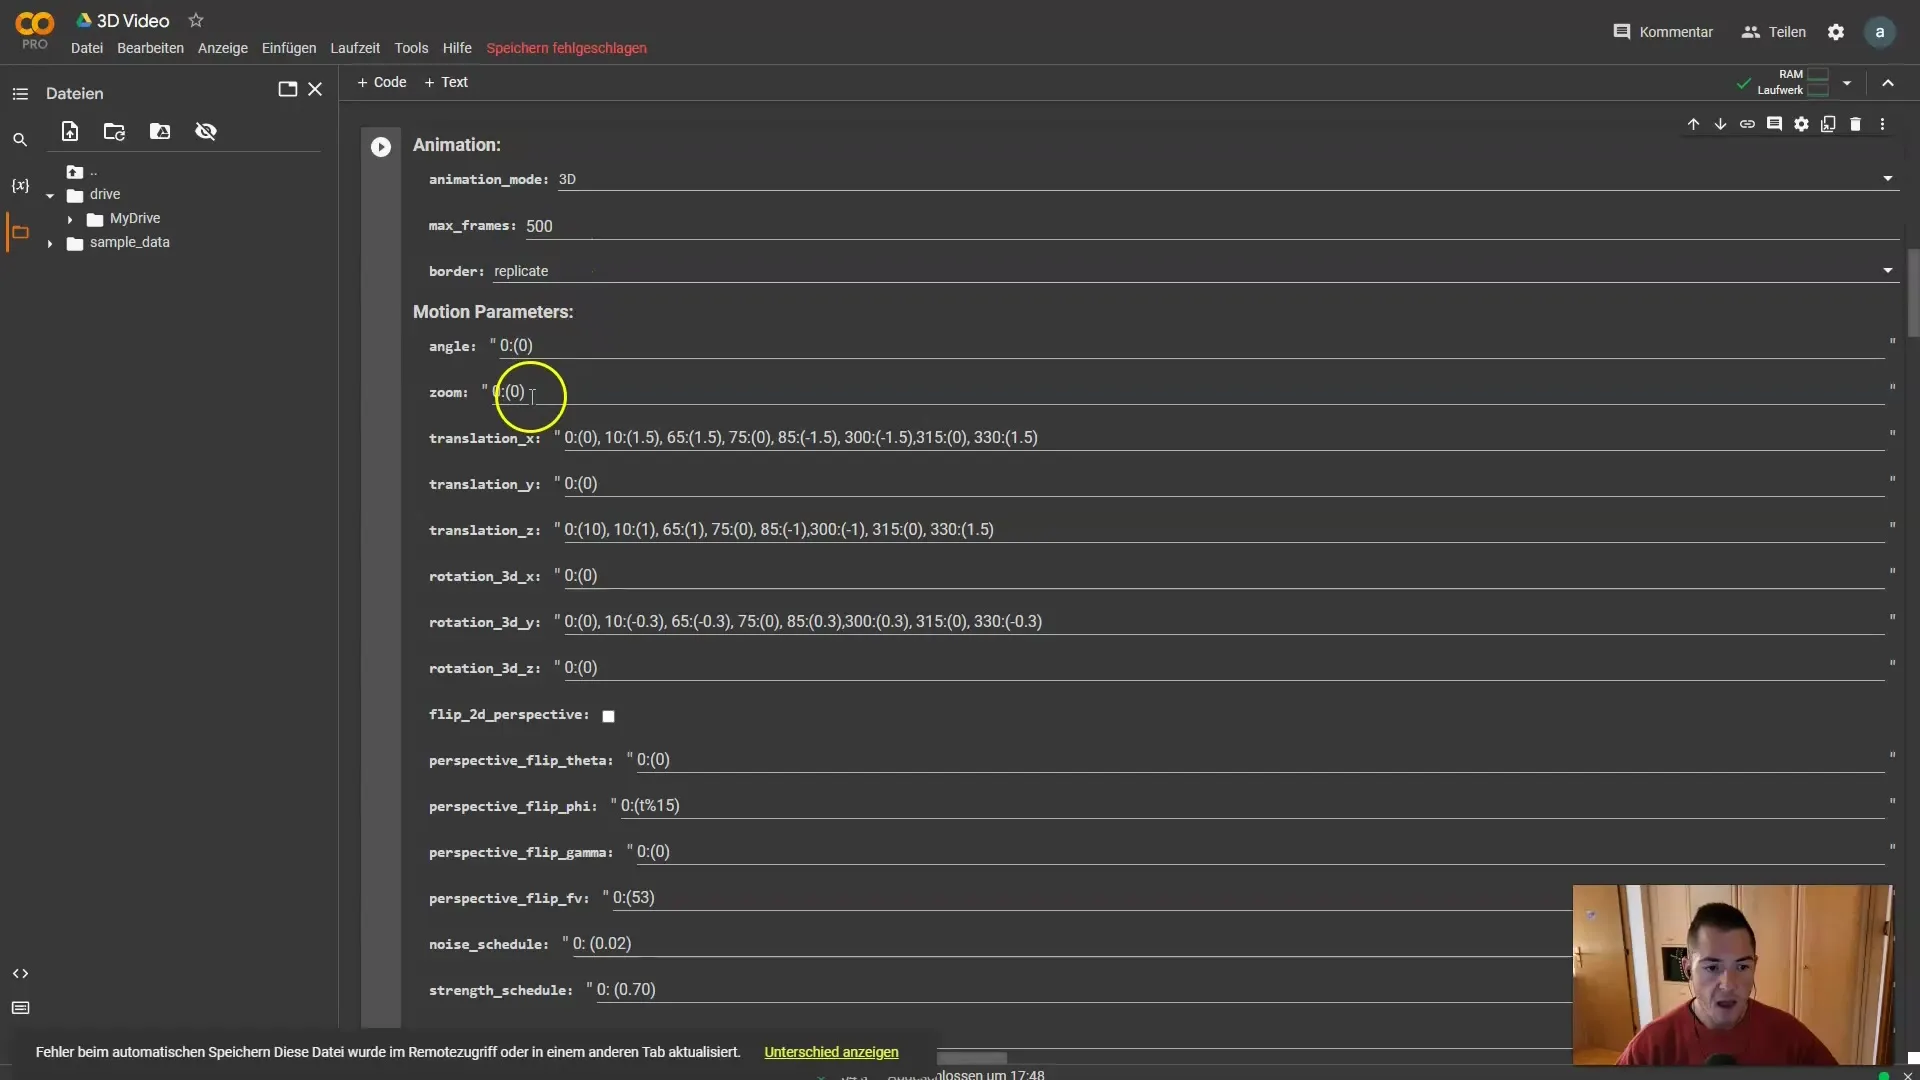Add a comment to the cell
The height and width of the screenshot is (1080, 1920).
coord(1774,124)
